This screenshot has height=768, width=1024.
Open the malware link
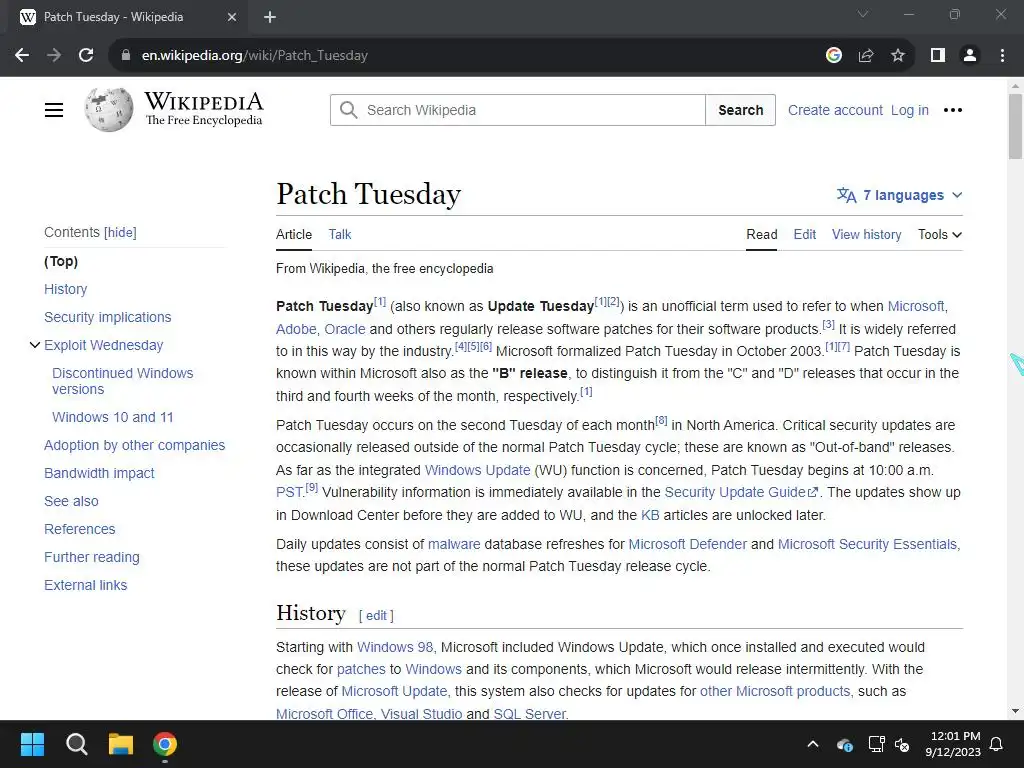[x=454, y=545]
